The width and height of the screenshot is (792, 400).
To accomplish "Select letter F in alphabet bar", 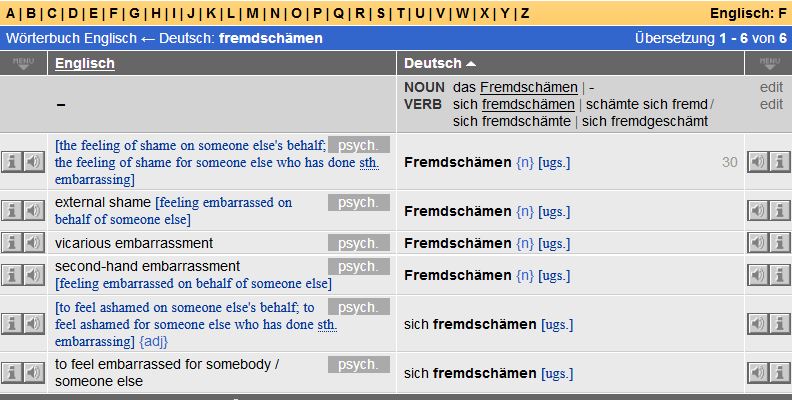I will point(113,13).
